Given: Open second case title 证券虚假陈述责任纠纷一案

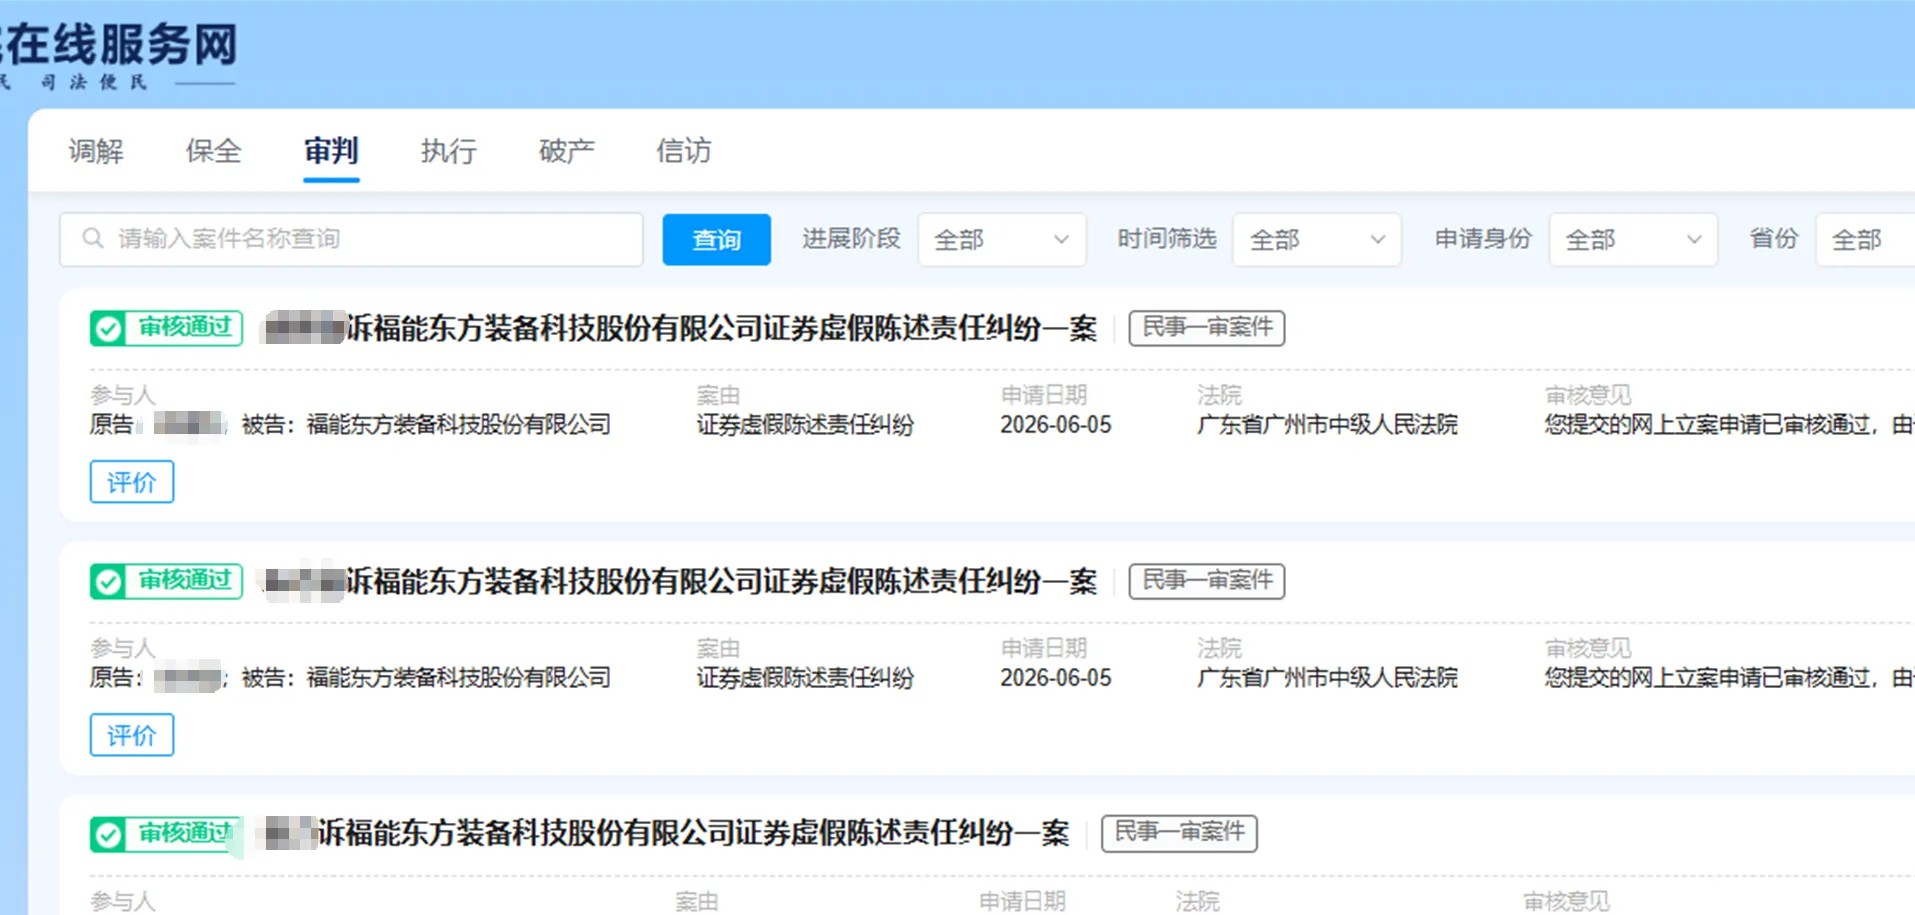Looking at the screenshot, I should [930, 581].
